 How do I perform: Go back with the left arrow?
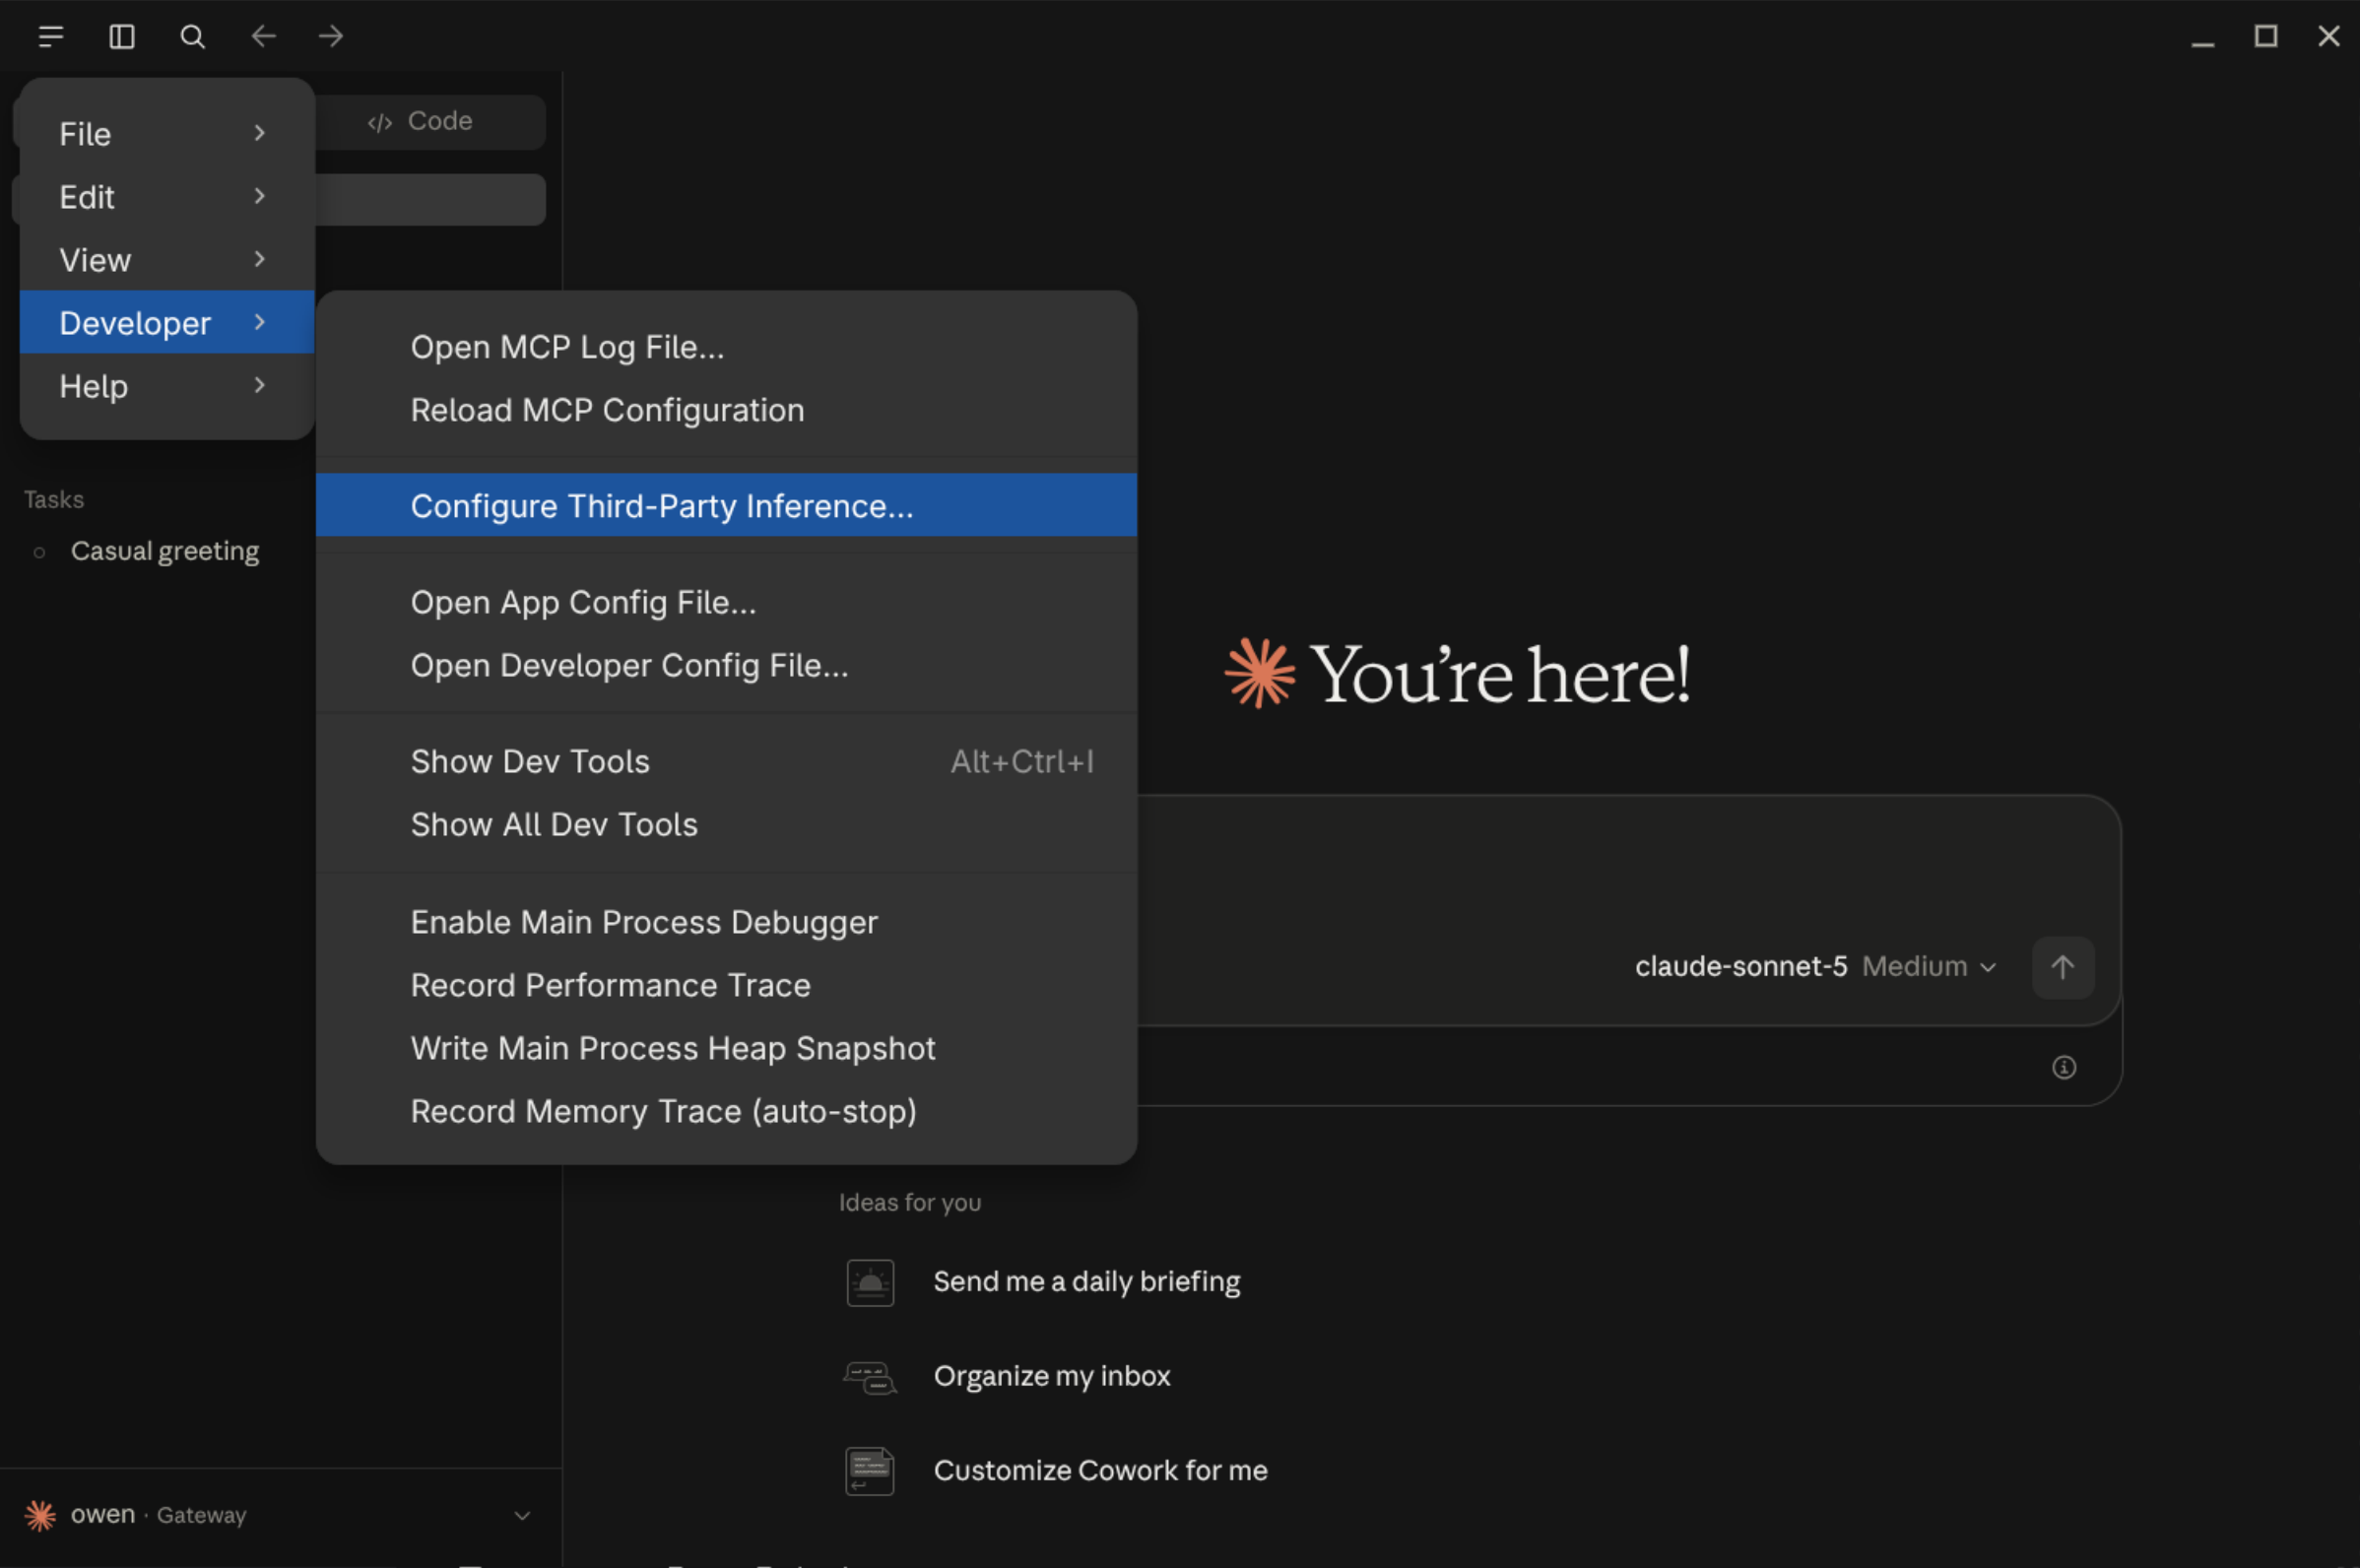click(263, 37)
